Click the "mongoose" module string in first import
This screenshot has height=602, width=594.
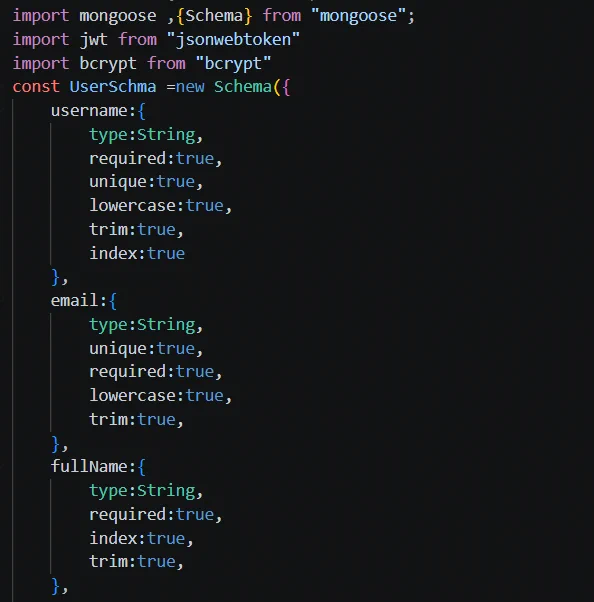click(x=359, y=17)
